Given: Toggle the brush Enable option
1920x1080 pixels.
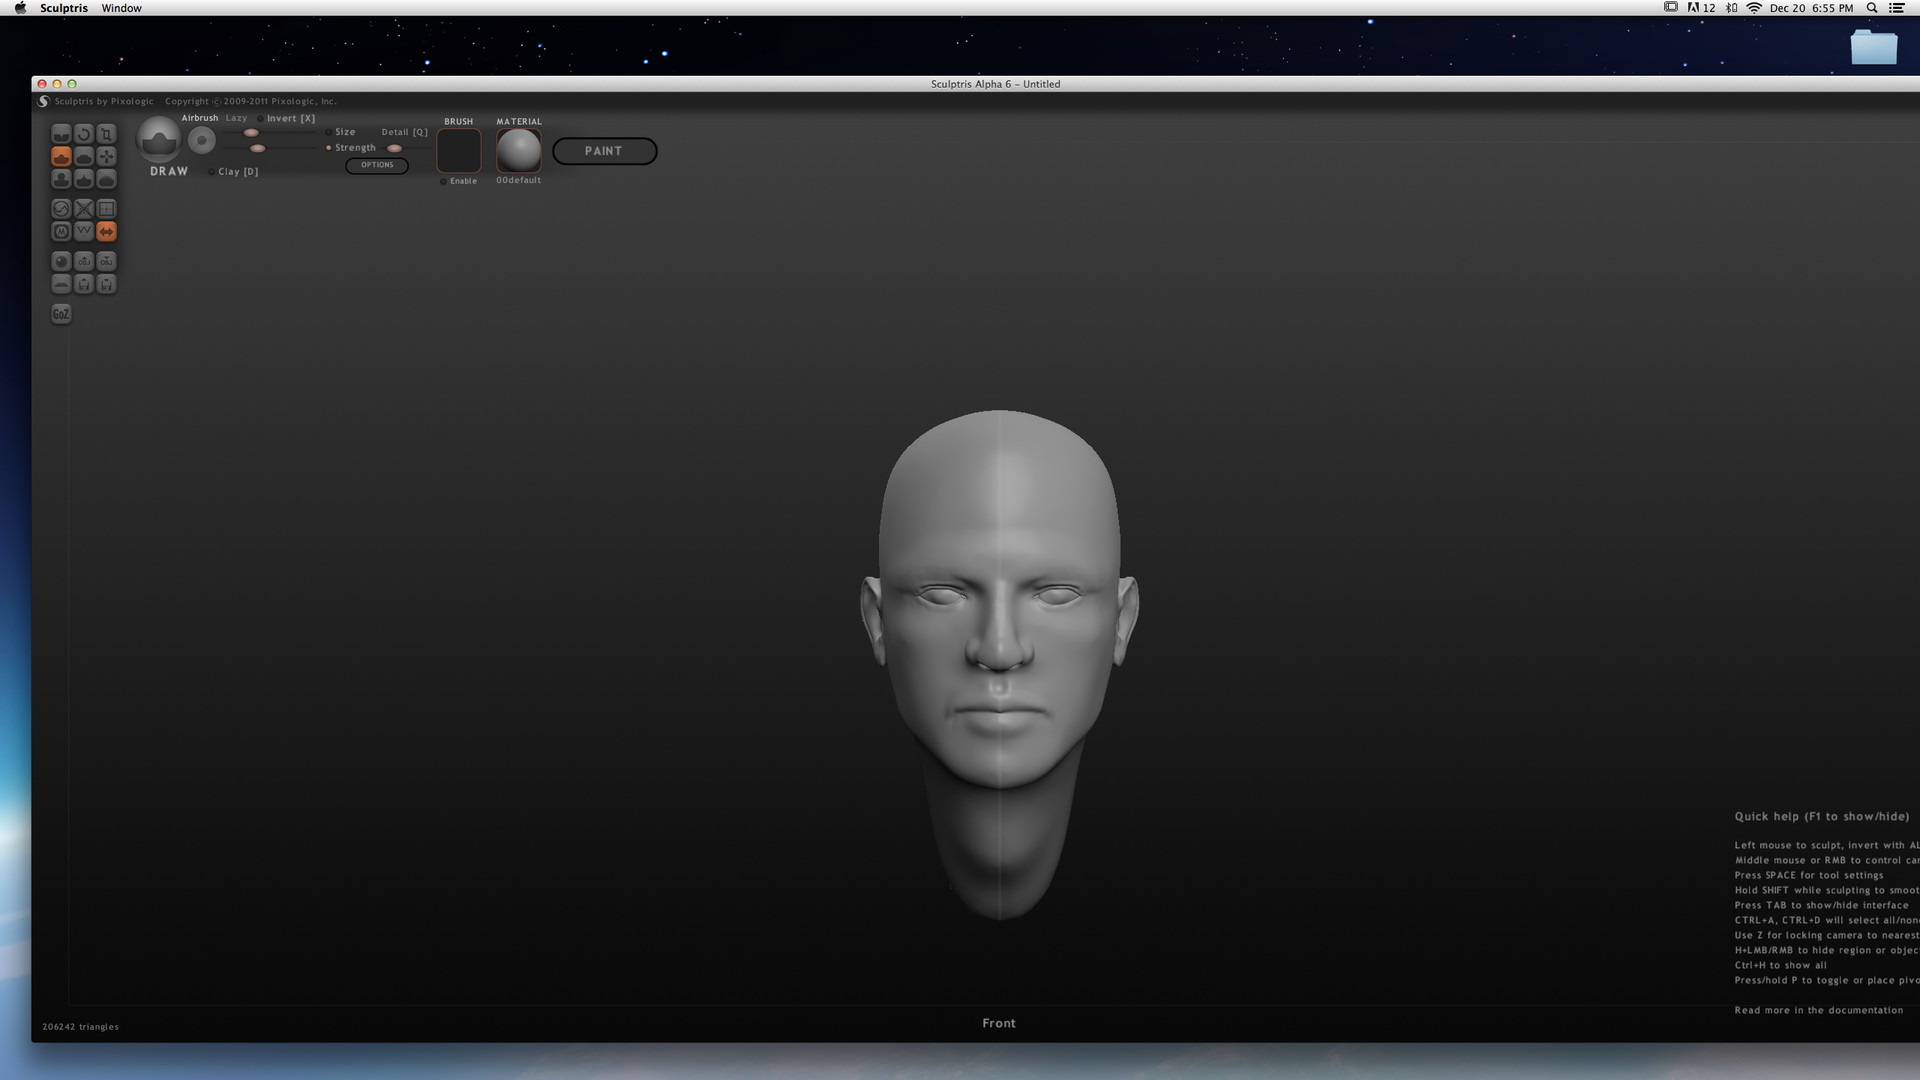Looking at the screenshot, I should (x=443, y=181).
